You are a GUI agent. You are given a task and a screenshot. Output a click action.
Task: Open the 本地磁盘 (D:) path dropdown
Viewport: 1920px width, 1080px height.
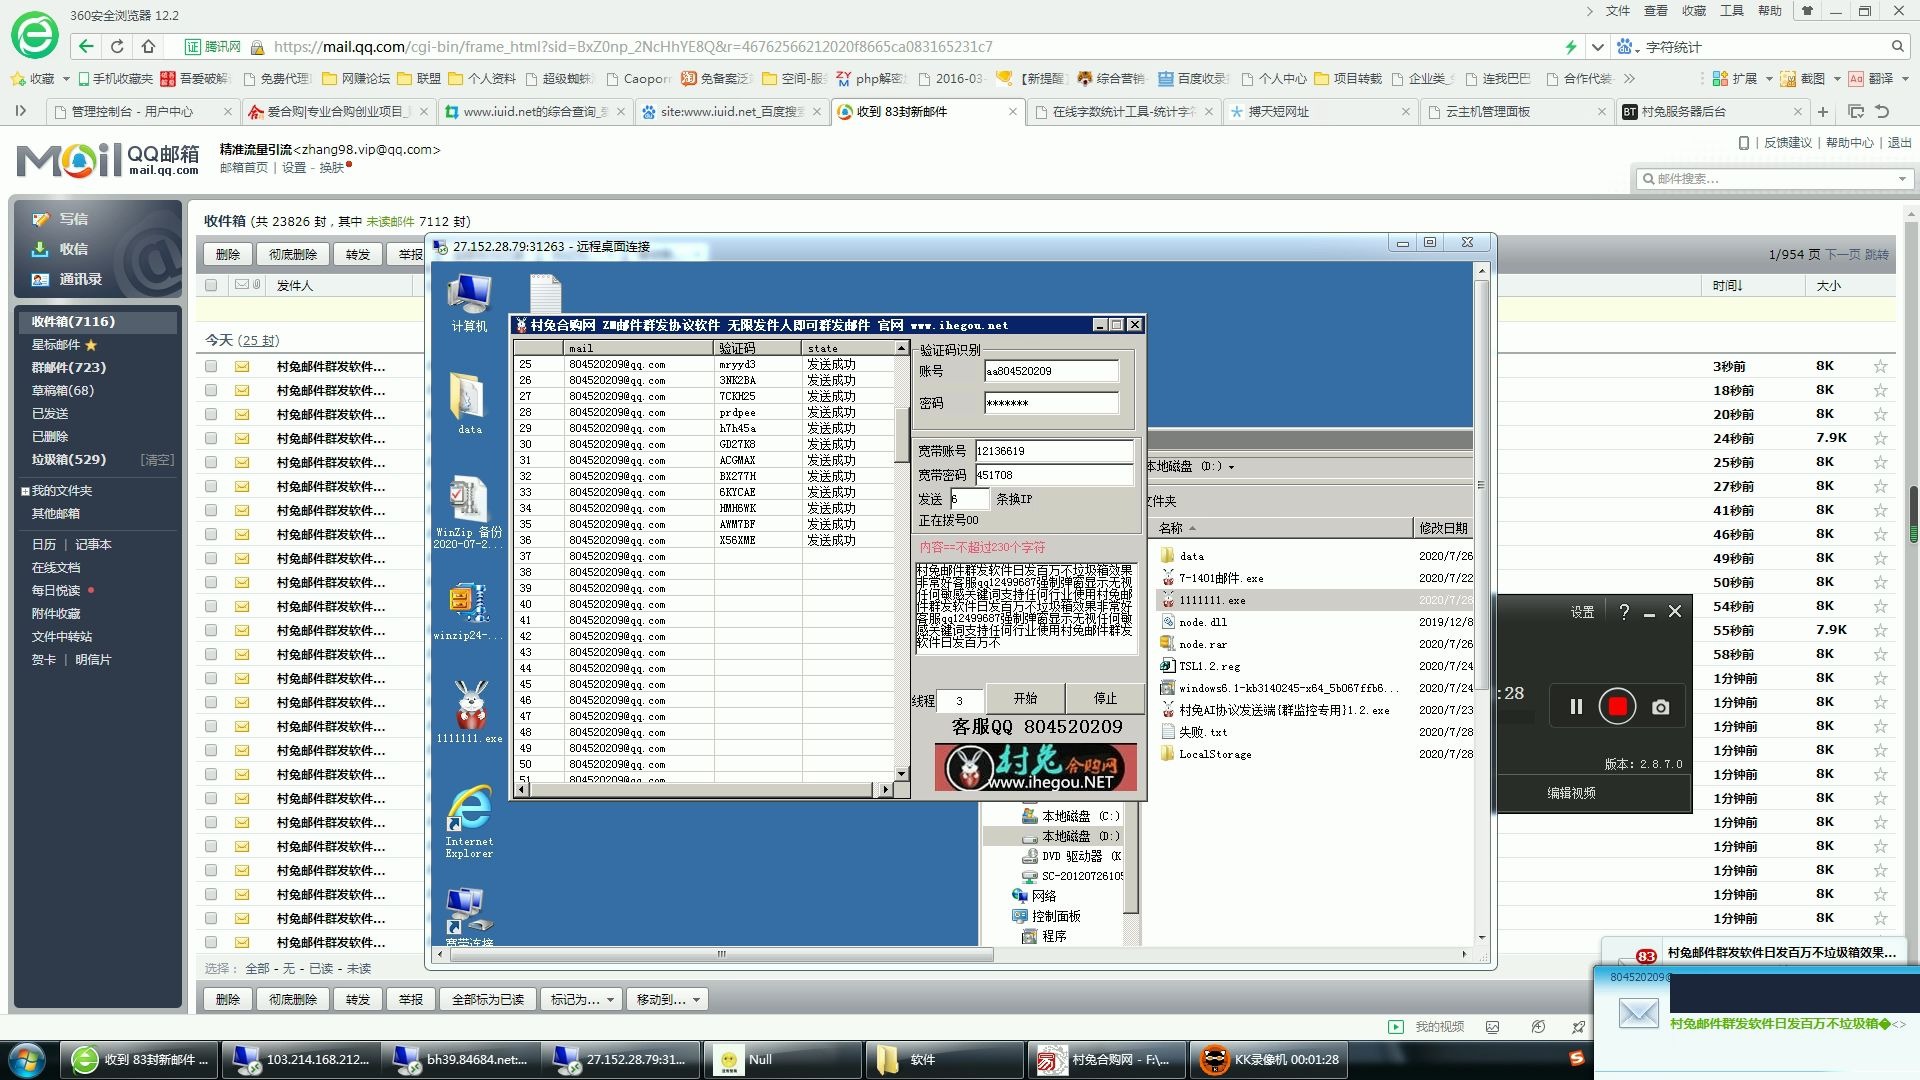[x=1231, y=467]
